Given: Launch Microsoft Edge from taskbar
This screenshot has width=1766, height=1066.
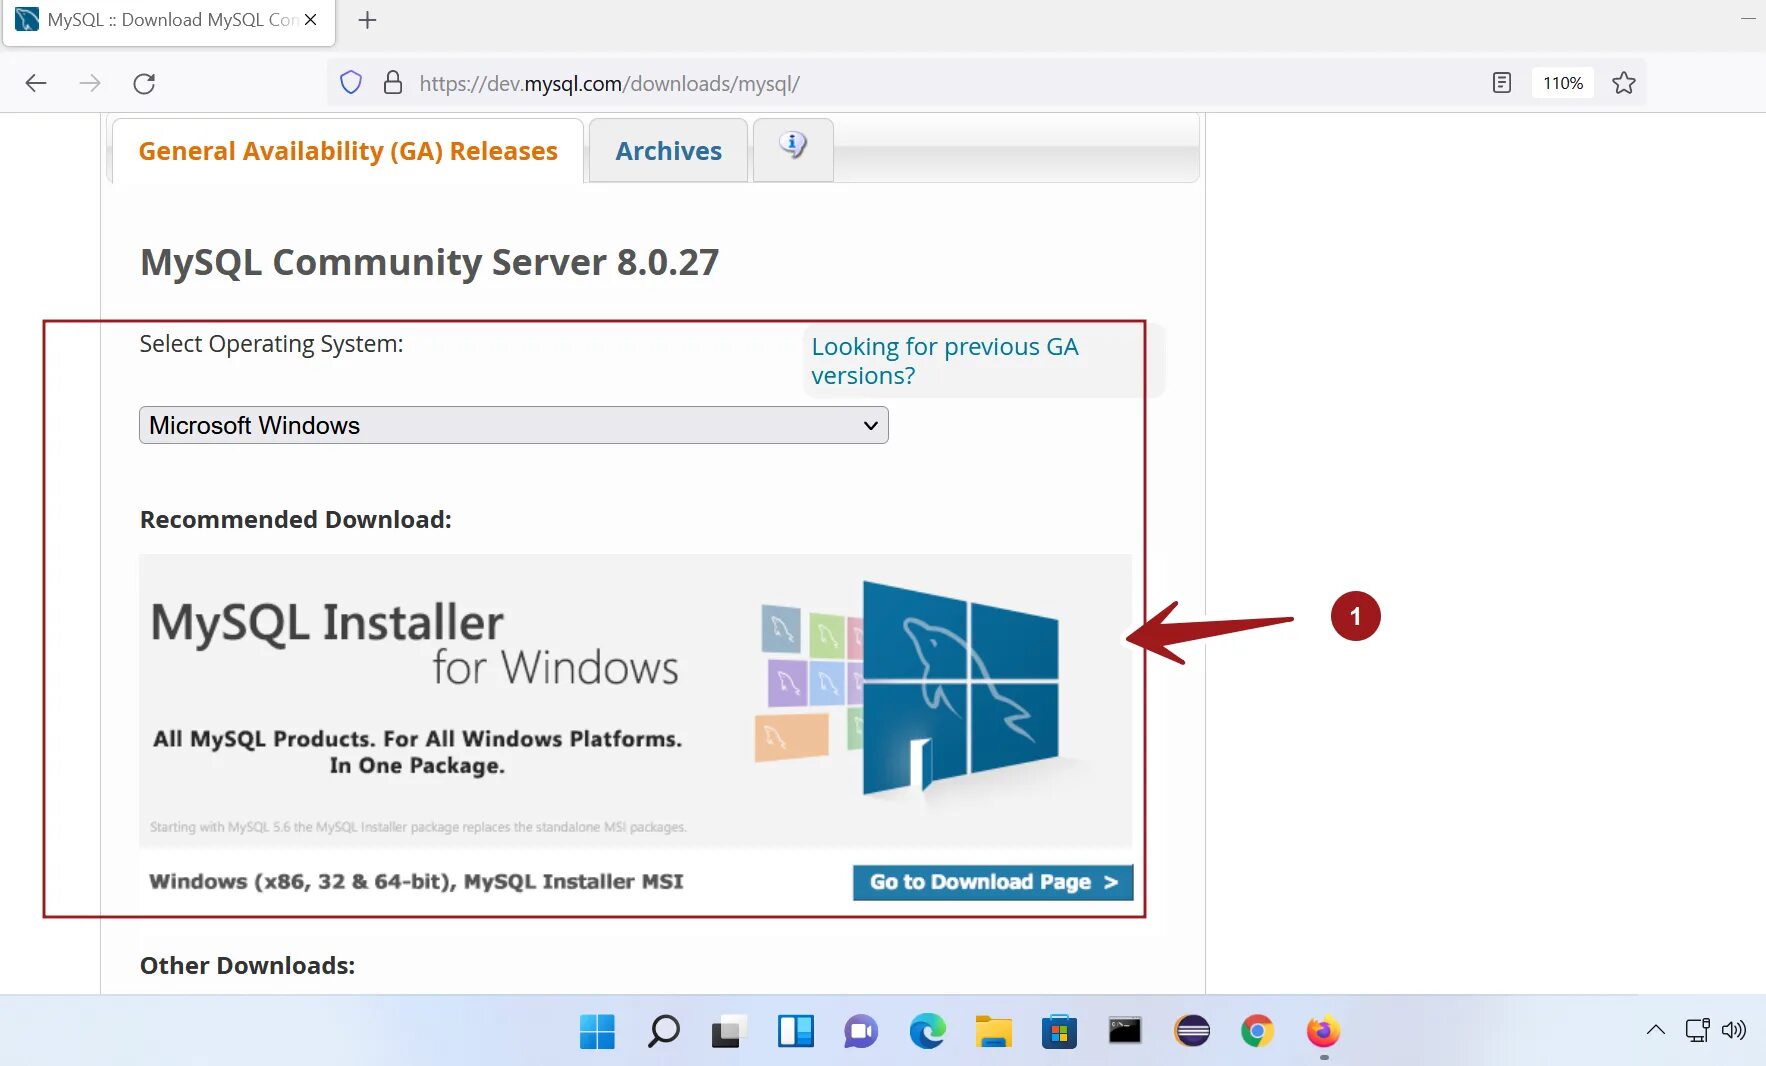Looking at the screenshot, I should click(927, 1031).
